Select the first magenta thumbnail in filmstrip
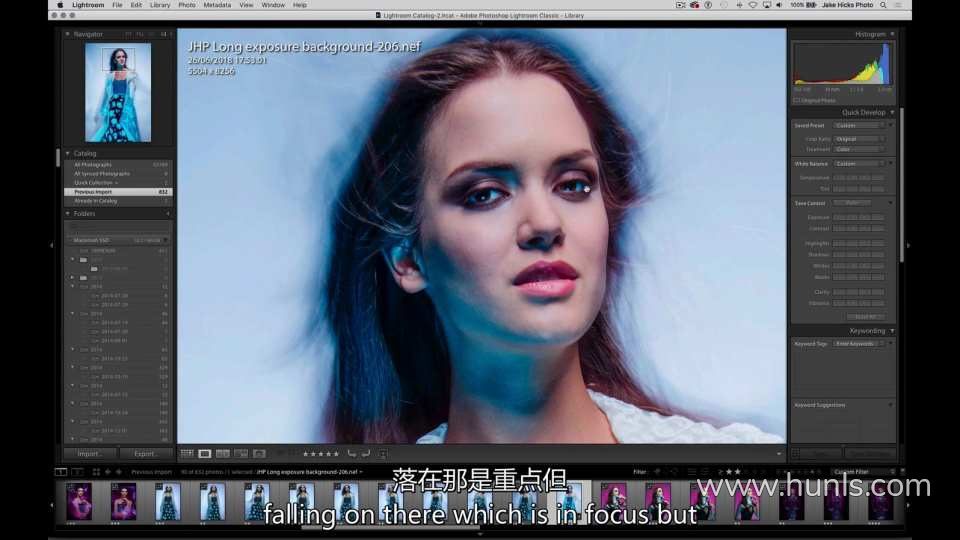 (x=79, y=500)
